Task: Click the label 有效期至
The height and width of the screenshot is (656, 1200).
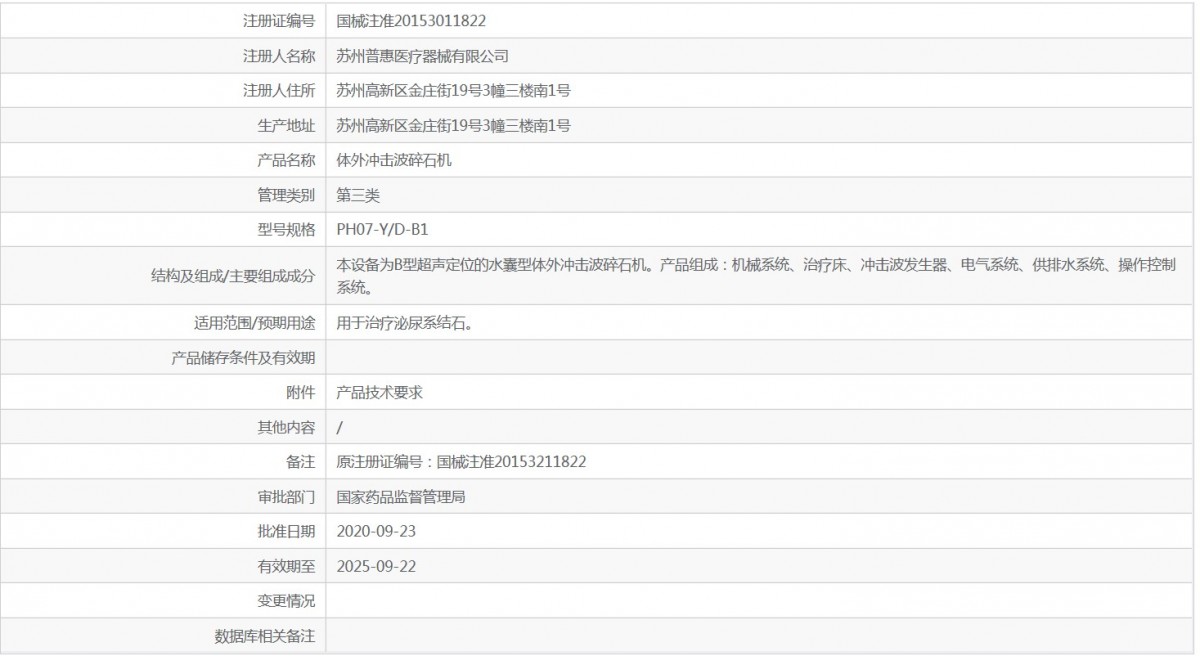Action: 286,566
